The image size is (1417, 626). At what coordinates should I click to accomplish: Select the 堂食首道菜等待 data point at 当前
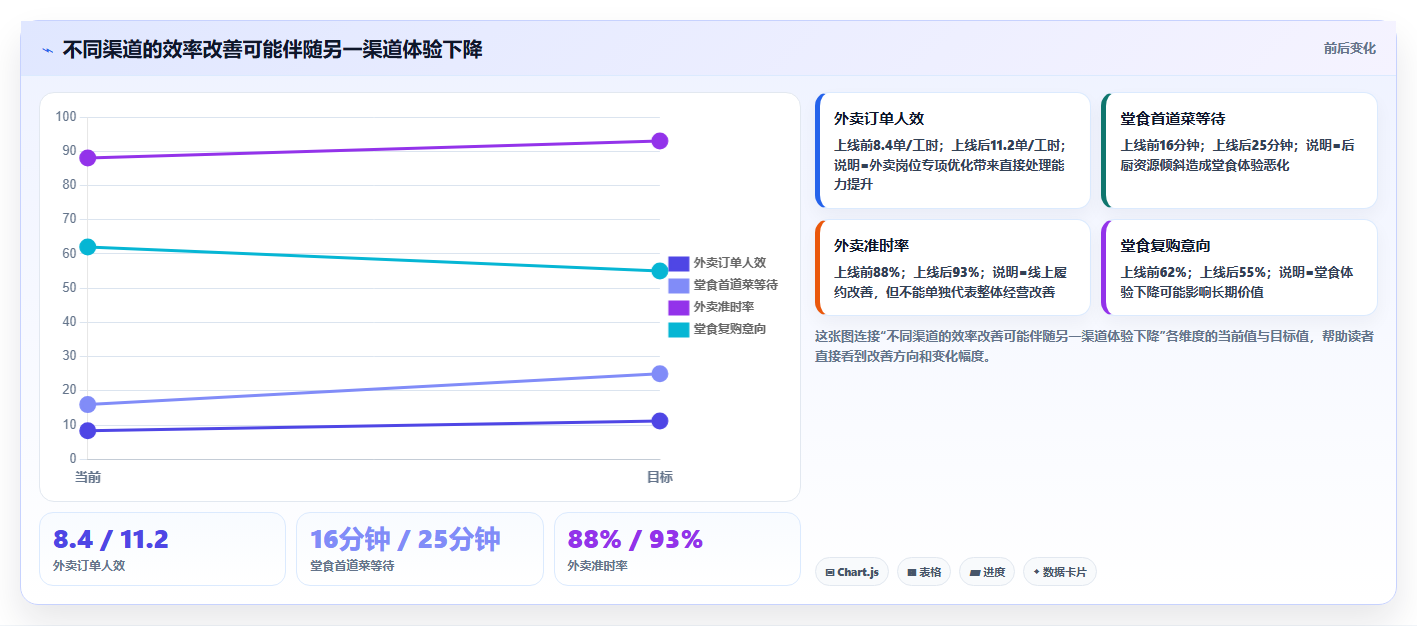click(88, 405)
